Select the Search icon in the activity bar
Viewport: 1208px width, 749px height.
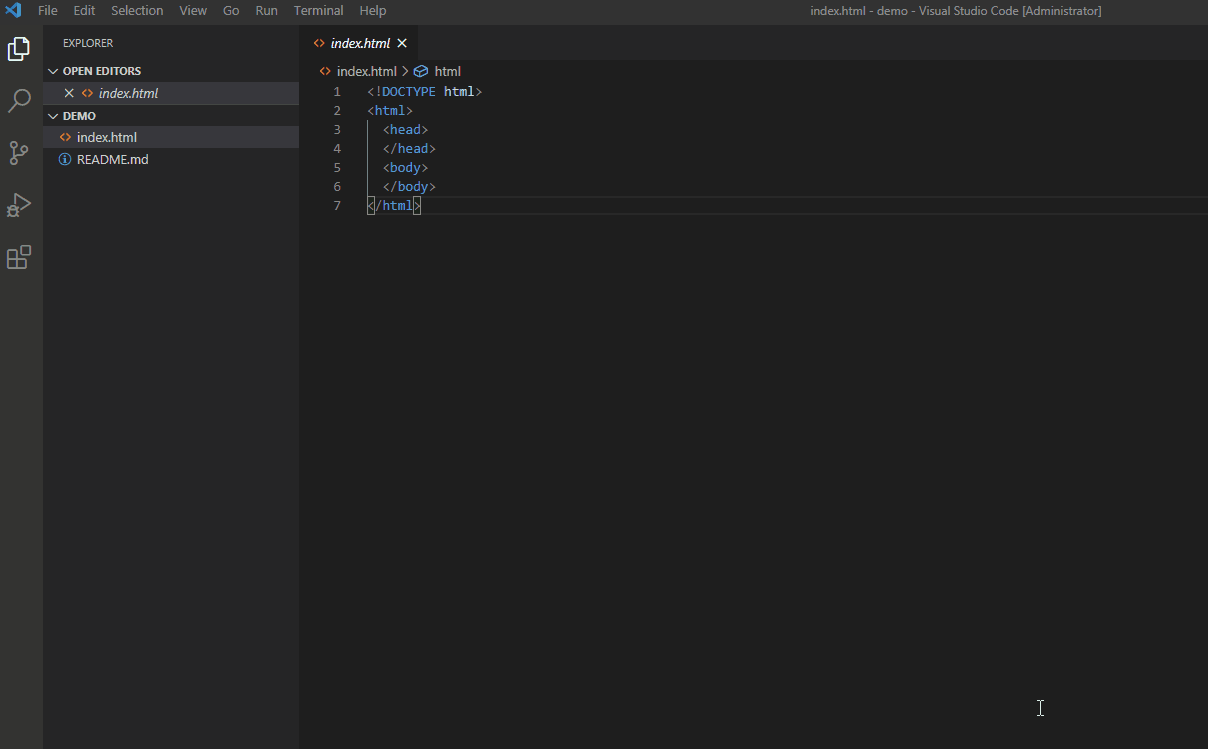coord(19,100)
